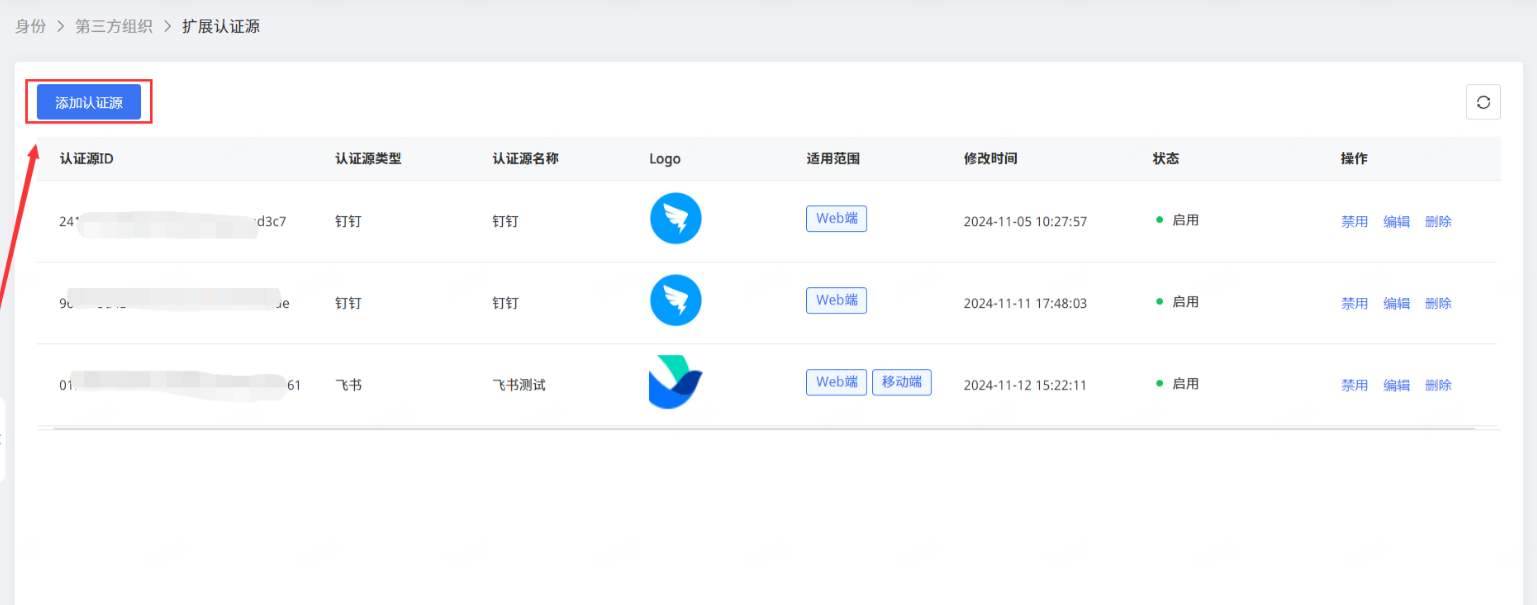
Task: Edit the first 钉钉 authentication source
Action: click(x=1396, y=222)
